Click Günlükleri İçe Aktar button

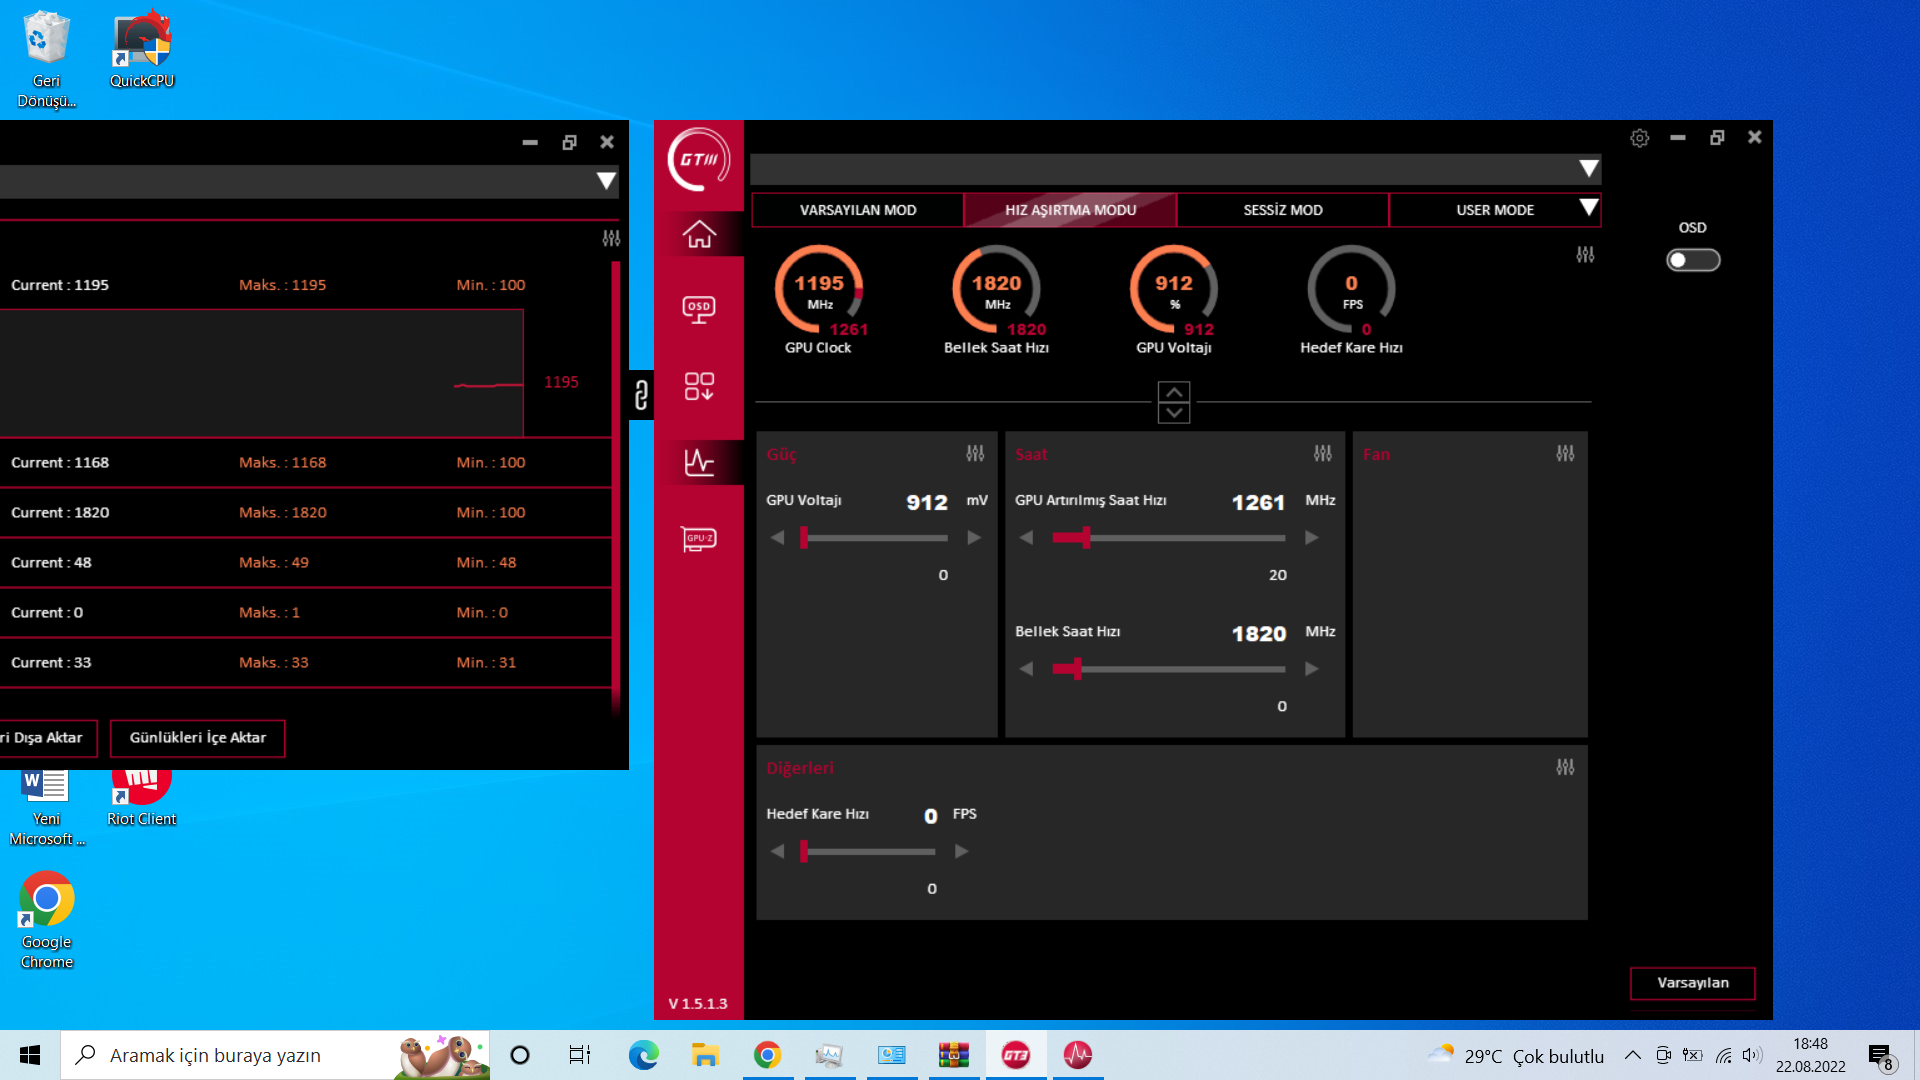pos(197,738)
